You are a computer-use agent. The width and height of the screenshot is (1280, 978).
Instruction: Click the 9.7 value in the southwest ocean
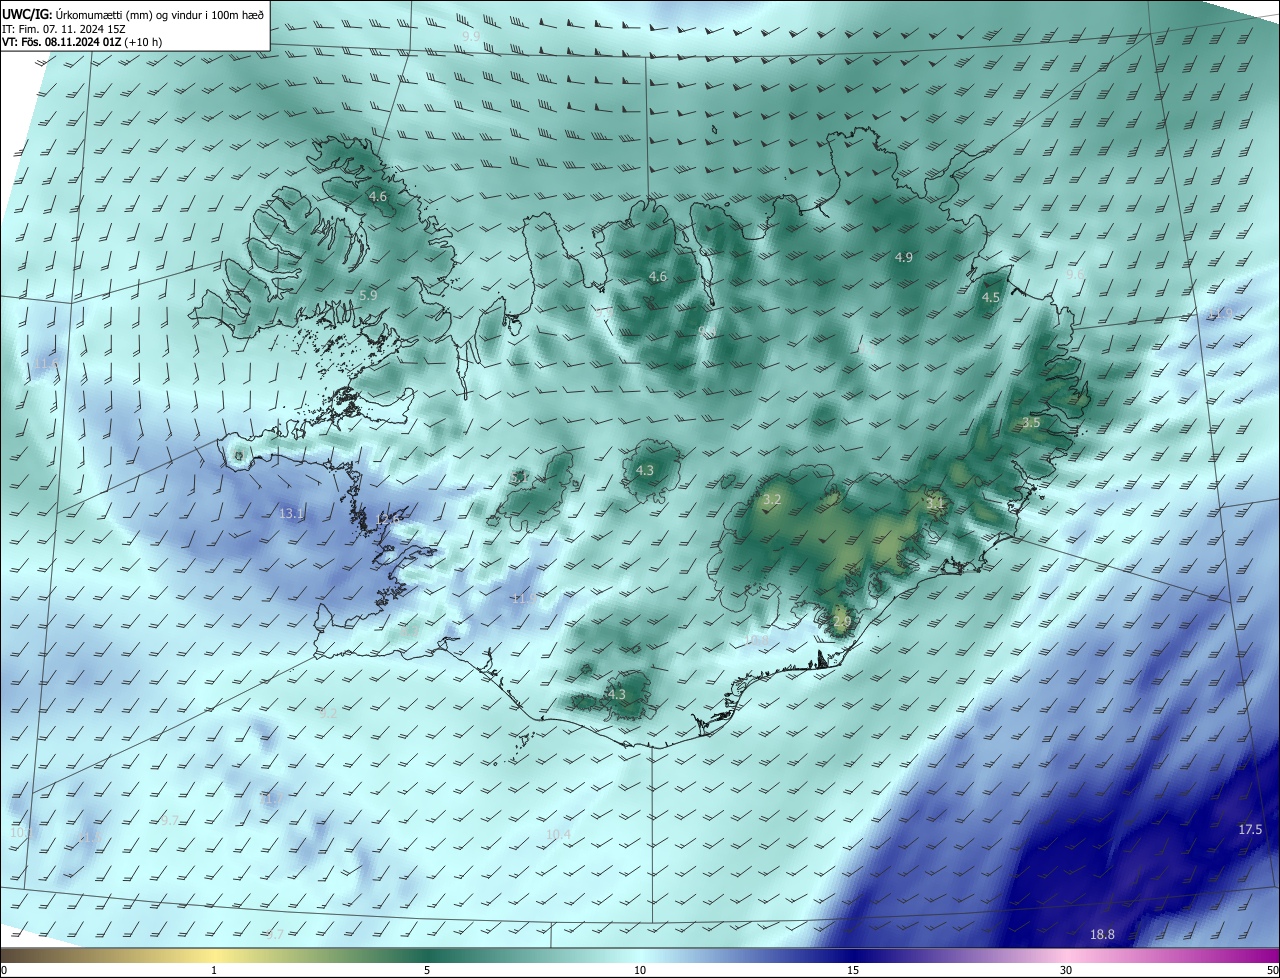point(169,820)
